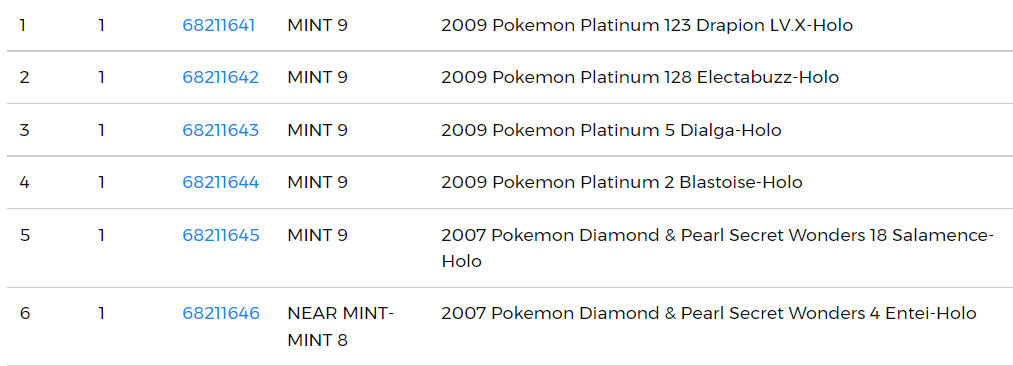Select the Drapion LV.X-Holo description text
Image resolution: width=1013 pixels, height=366 pixels.
pos(647,25)
